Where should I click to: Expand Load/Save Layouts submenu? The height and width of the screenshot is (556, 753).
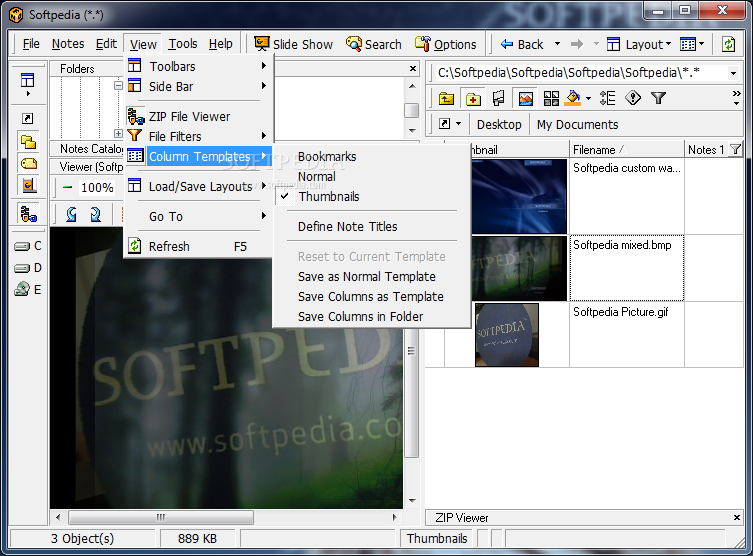tap(198, 186)
